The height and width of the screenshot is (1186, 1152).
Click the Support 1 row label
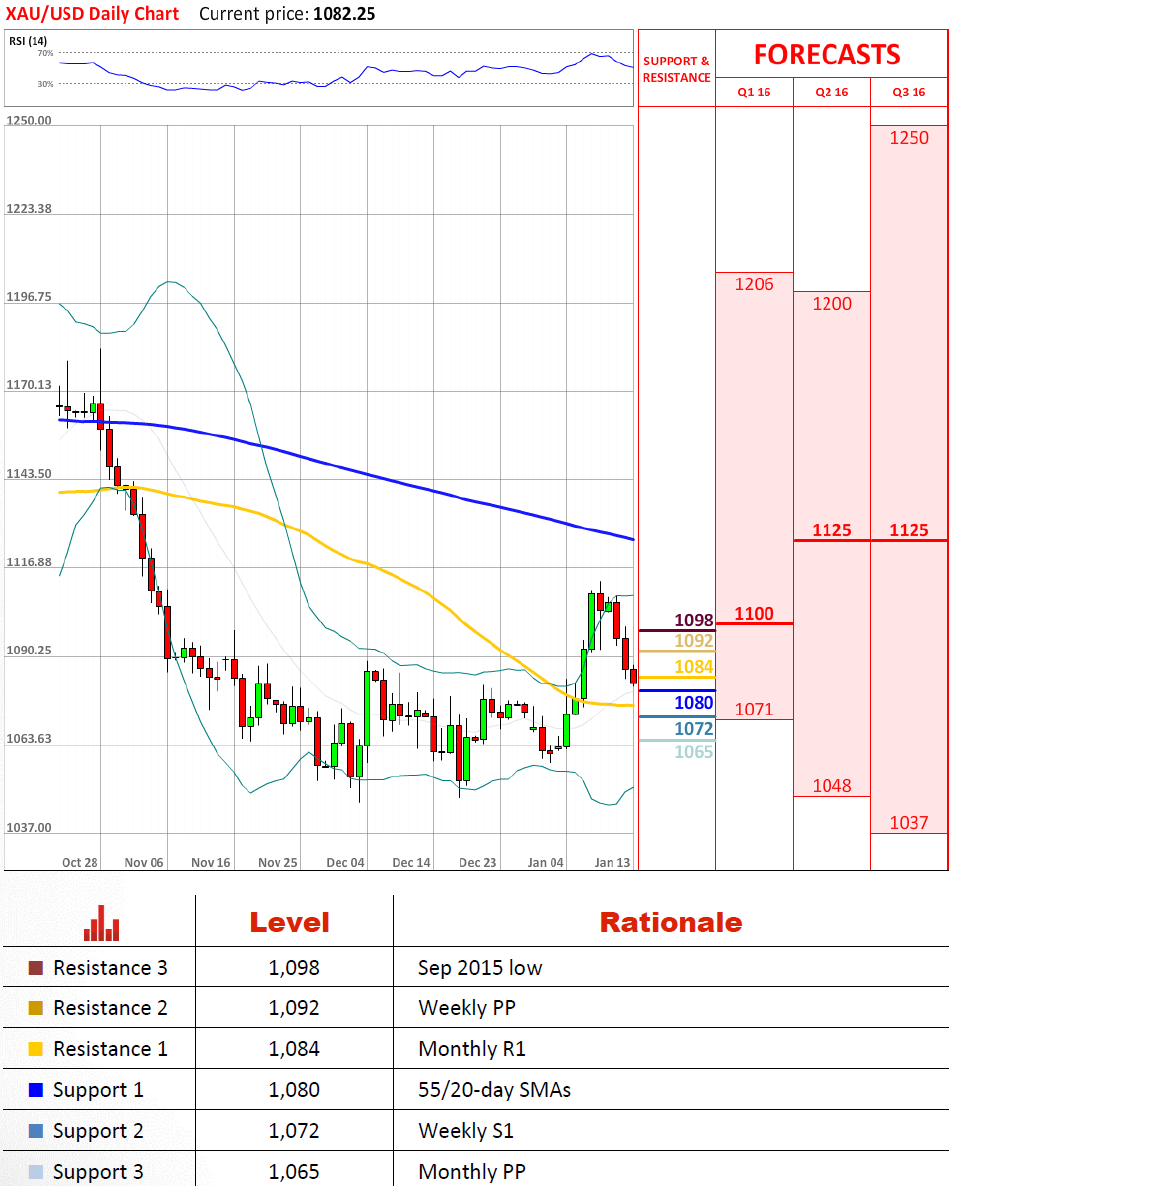coord(98,1091)
